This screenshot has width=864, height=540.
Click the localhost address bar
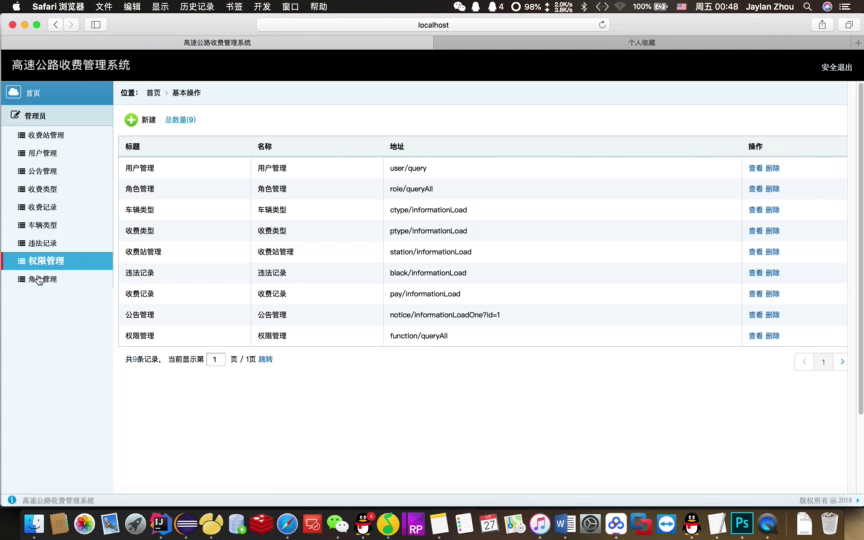click(x=433, y=24)
